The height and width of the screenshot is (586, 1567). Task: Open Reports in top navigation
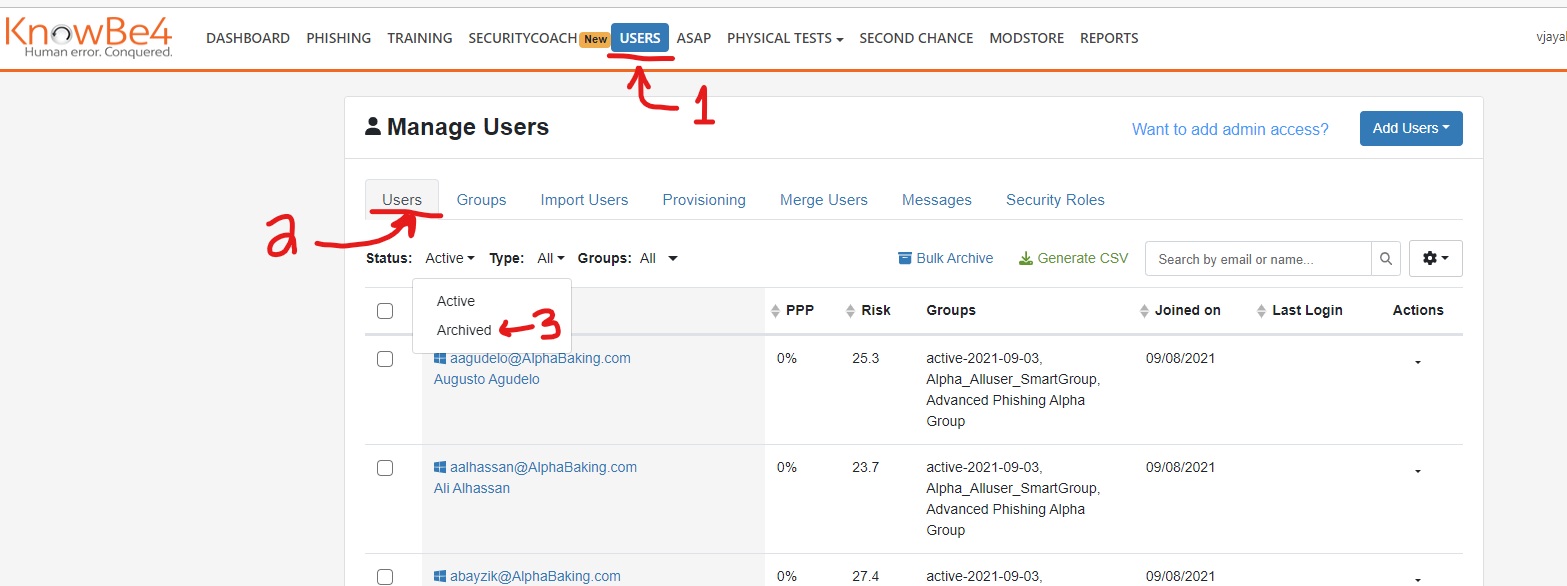coord(1109,38)
